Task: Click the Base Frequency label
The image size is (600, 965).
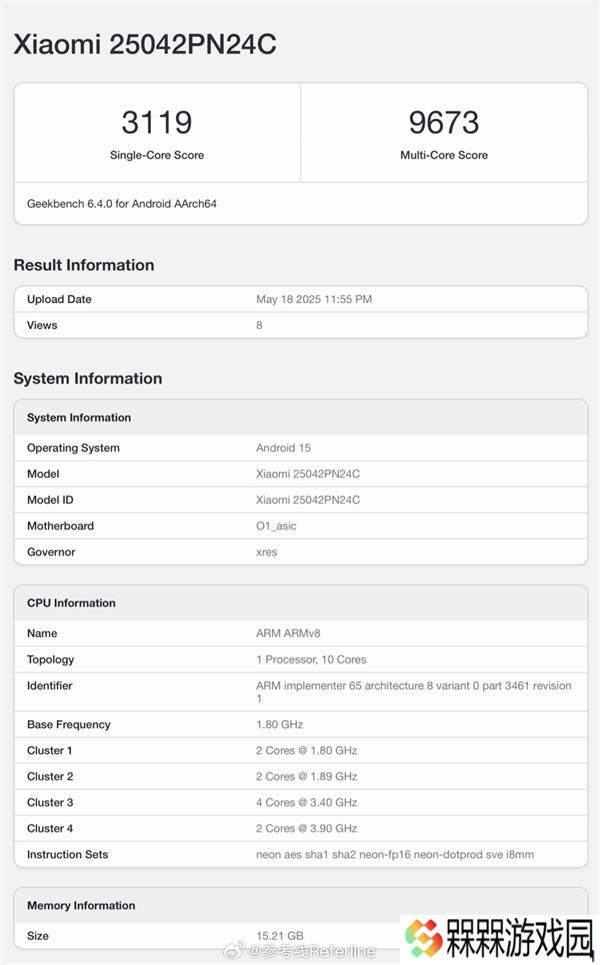Action: coord(68,724)
